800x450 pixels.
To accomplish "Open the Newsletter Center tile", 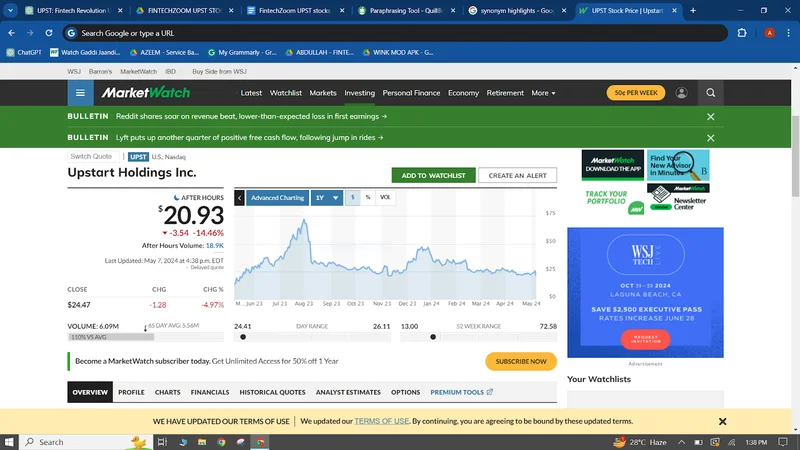I will pos(678,198).
